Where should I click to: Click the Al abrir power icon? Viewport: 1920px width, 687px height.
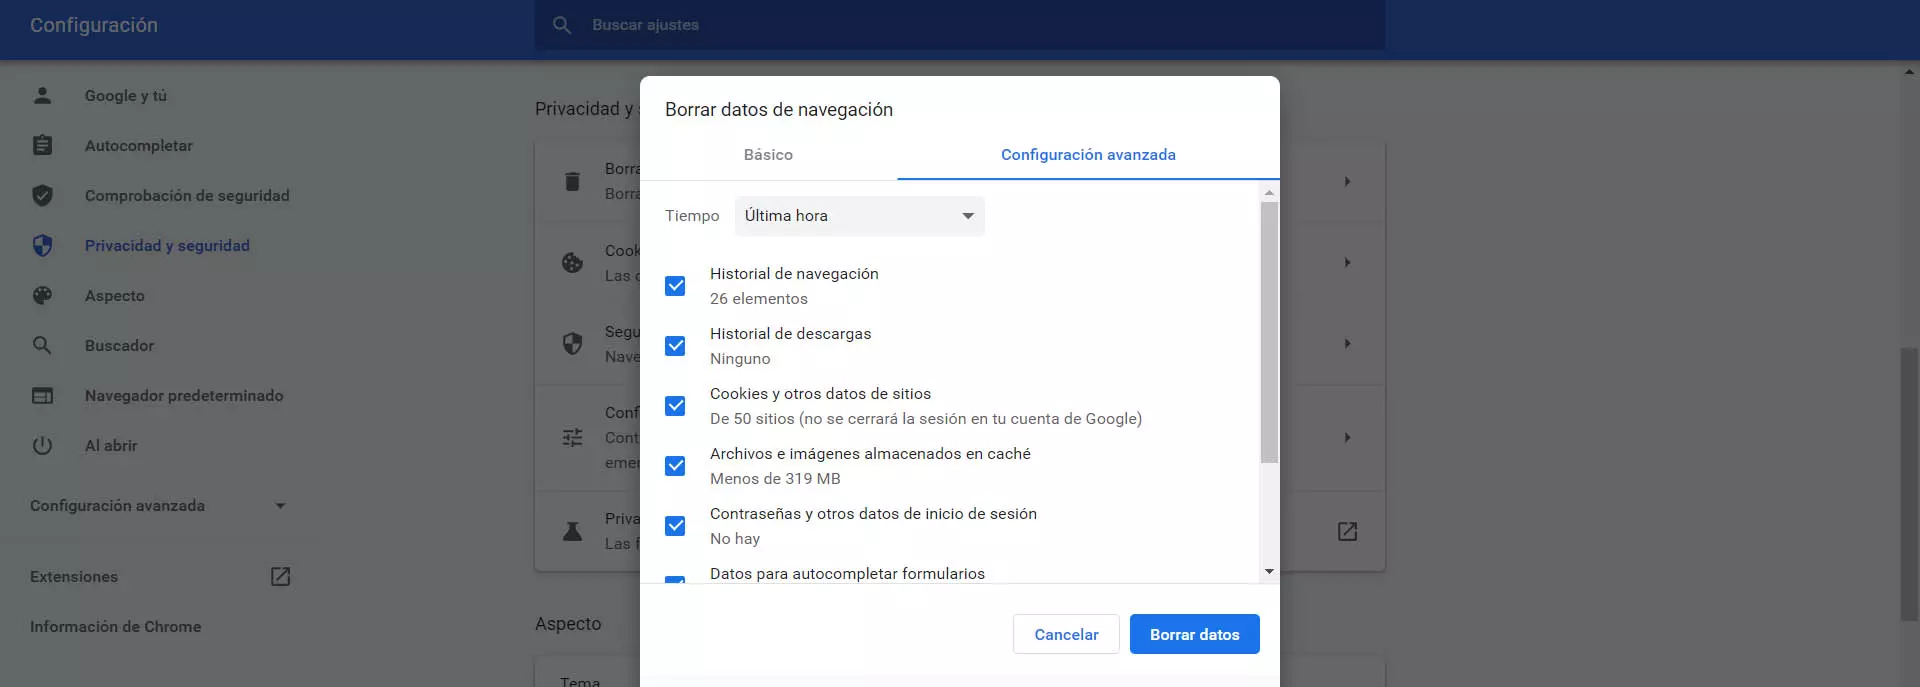[x=42, y=446]
